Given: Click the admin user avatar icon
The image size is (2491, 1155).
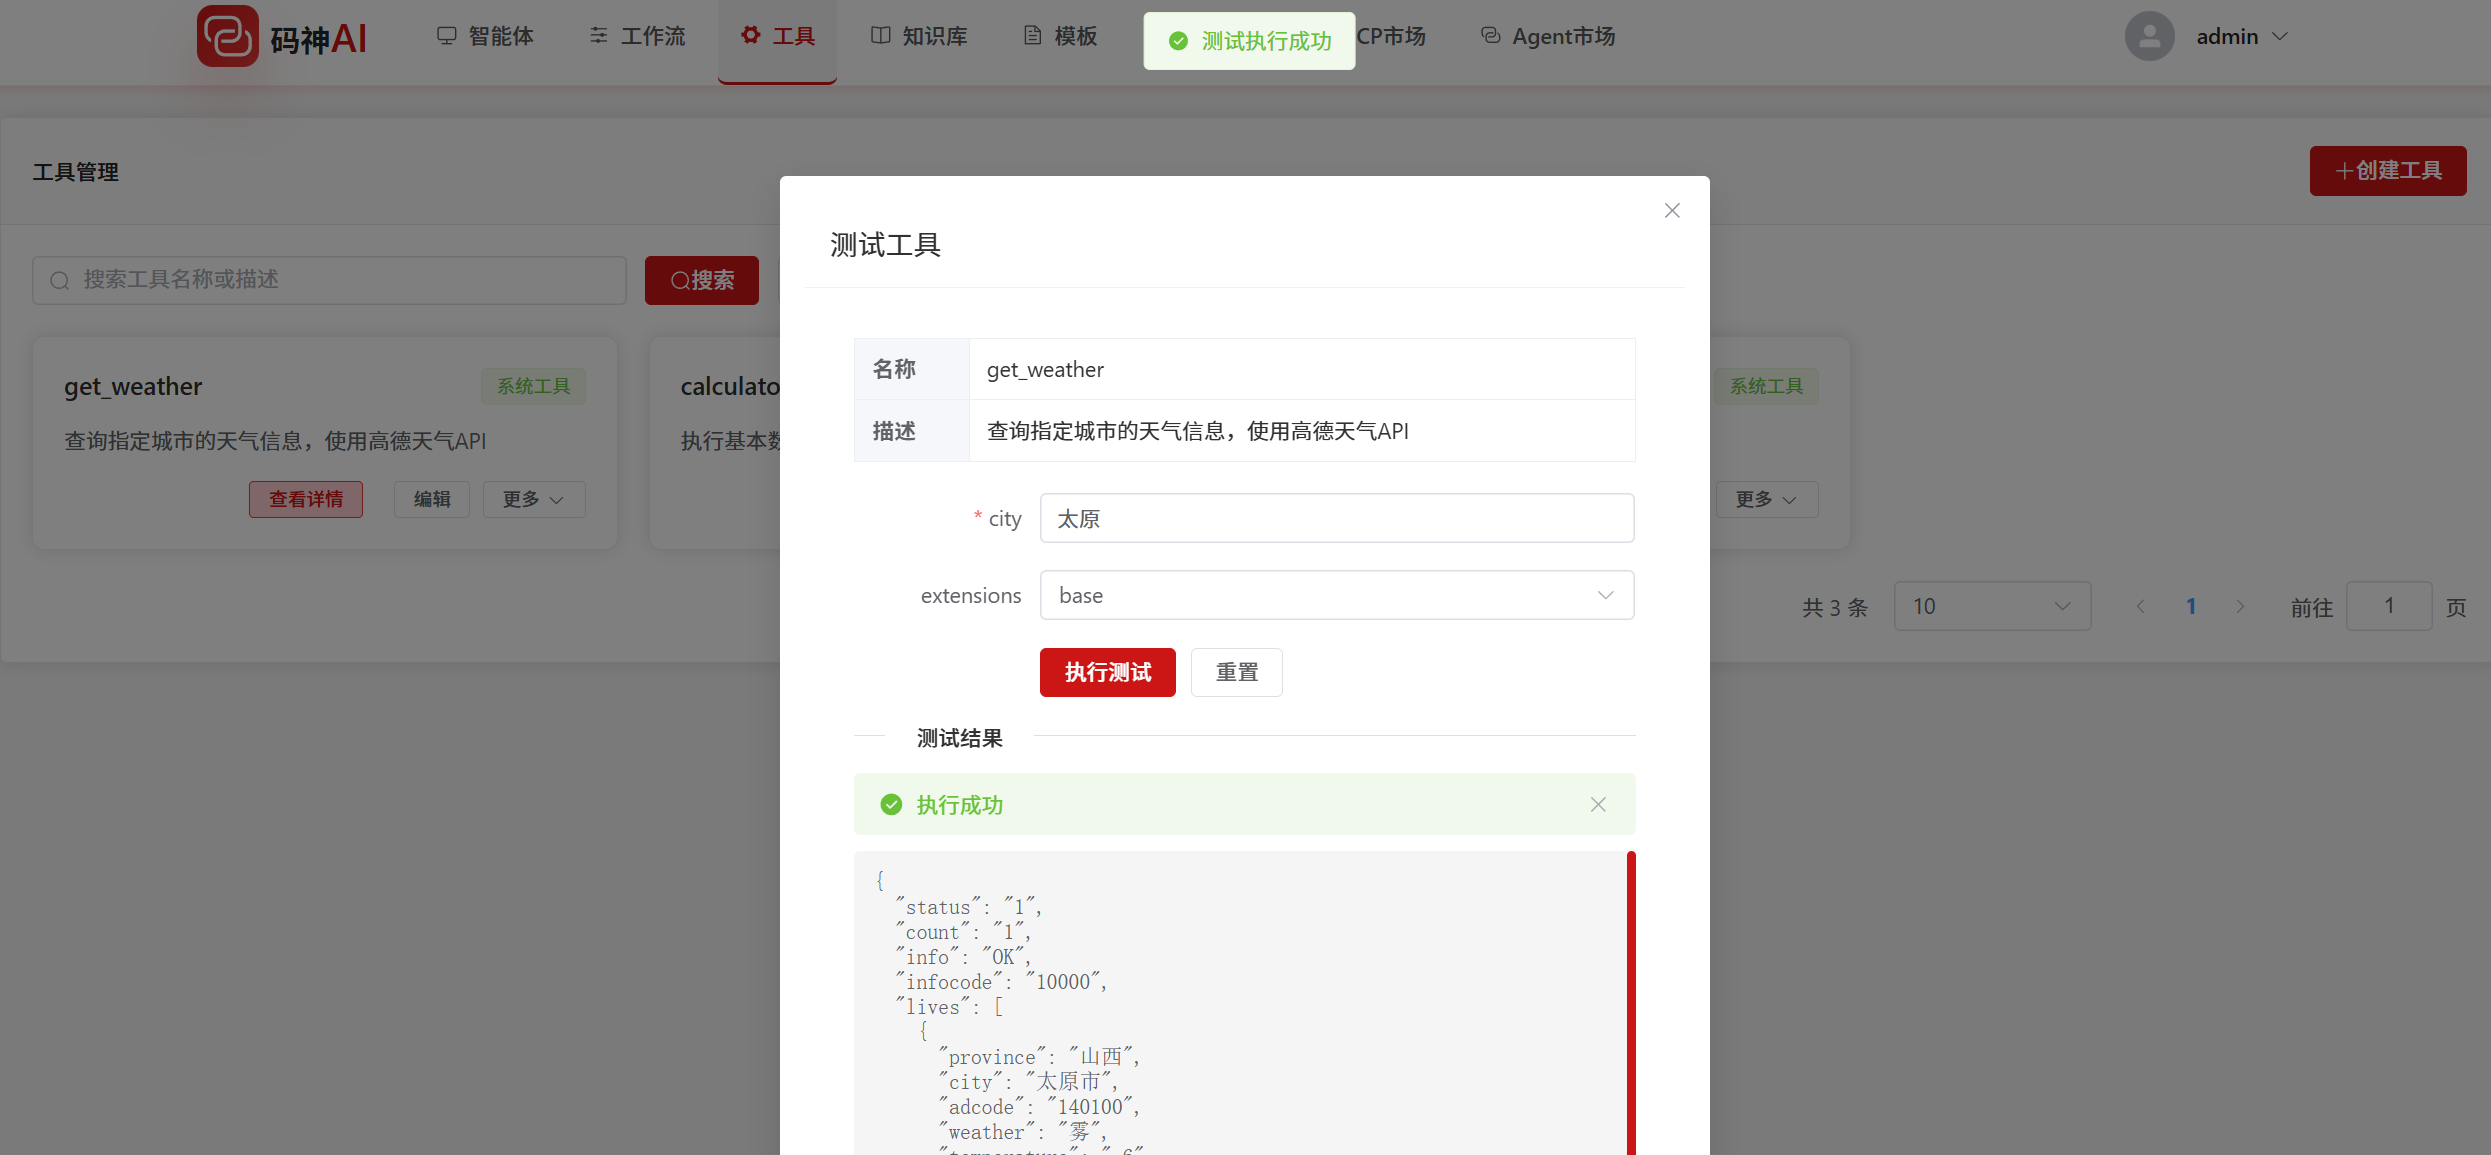Looking at the screenshot, I should click(x=2149, y=37).
